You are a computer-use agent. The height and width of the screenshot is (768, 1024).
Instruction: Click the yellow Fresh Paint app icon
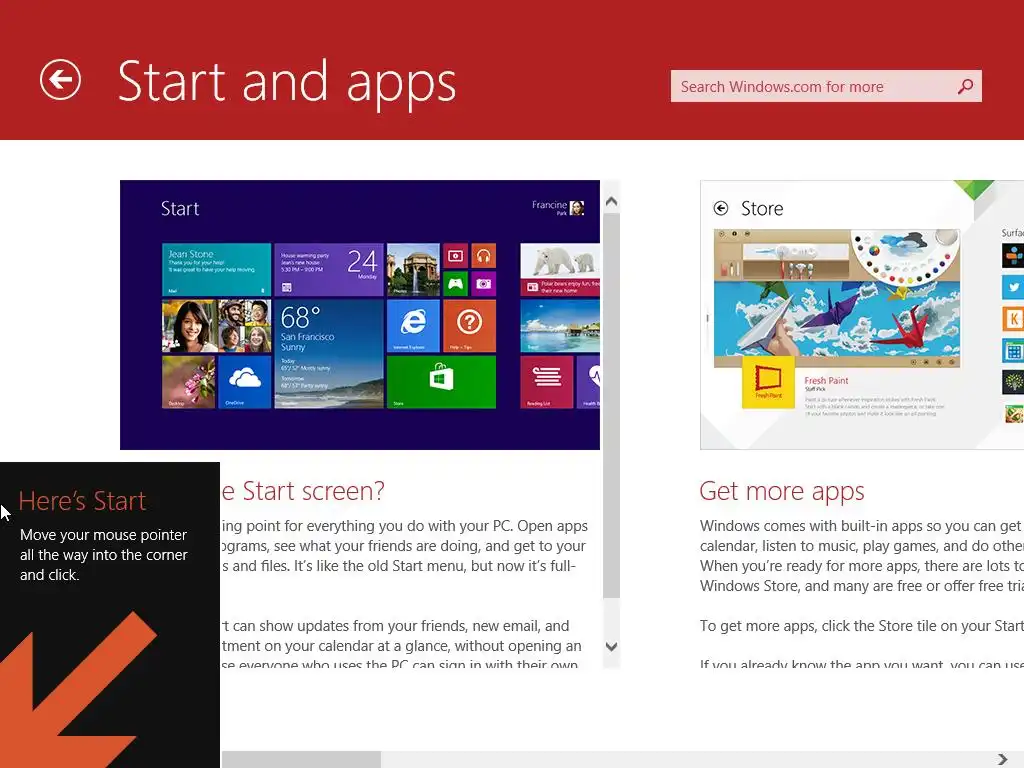pyautogui.click(x=768, y=382)
